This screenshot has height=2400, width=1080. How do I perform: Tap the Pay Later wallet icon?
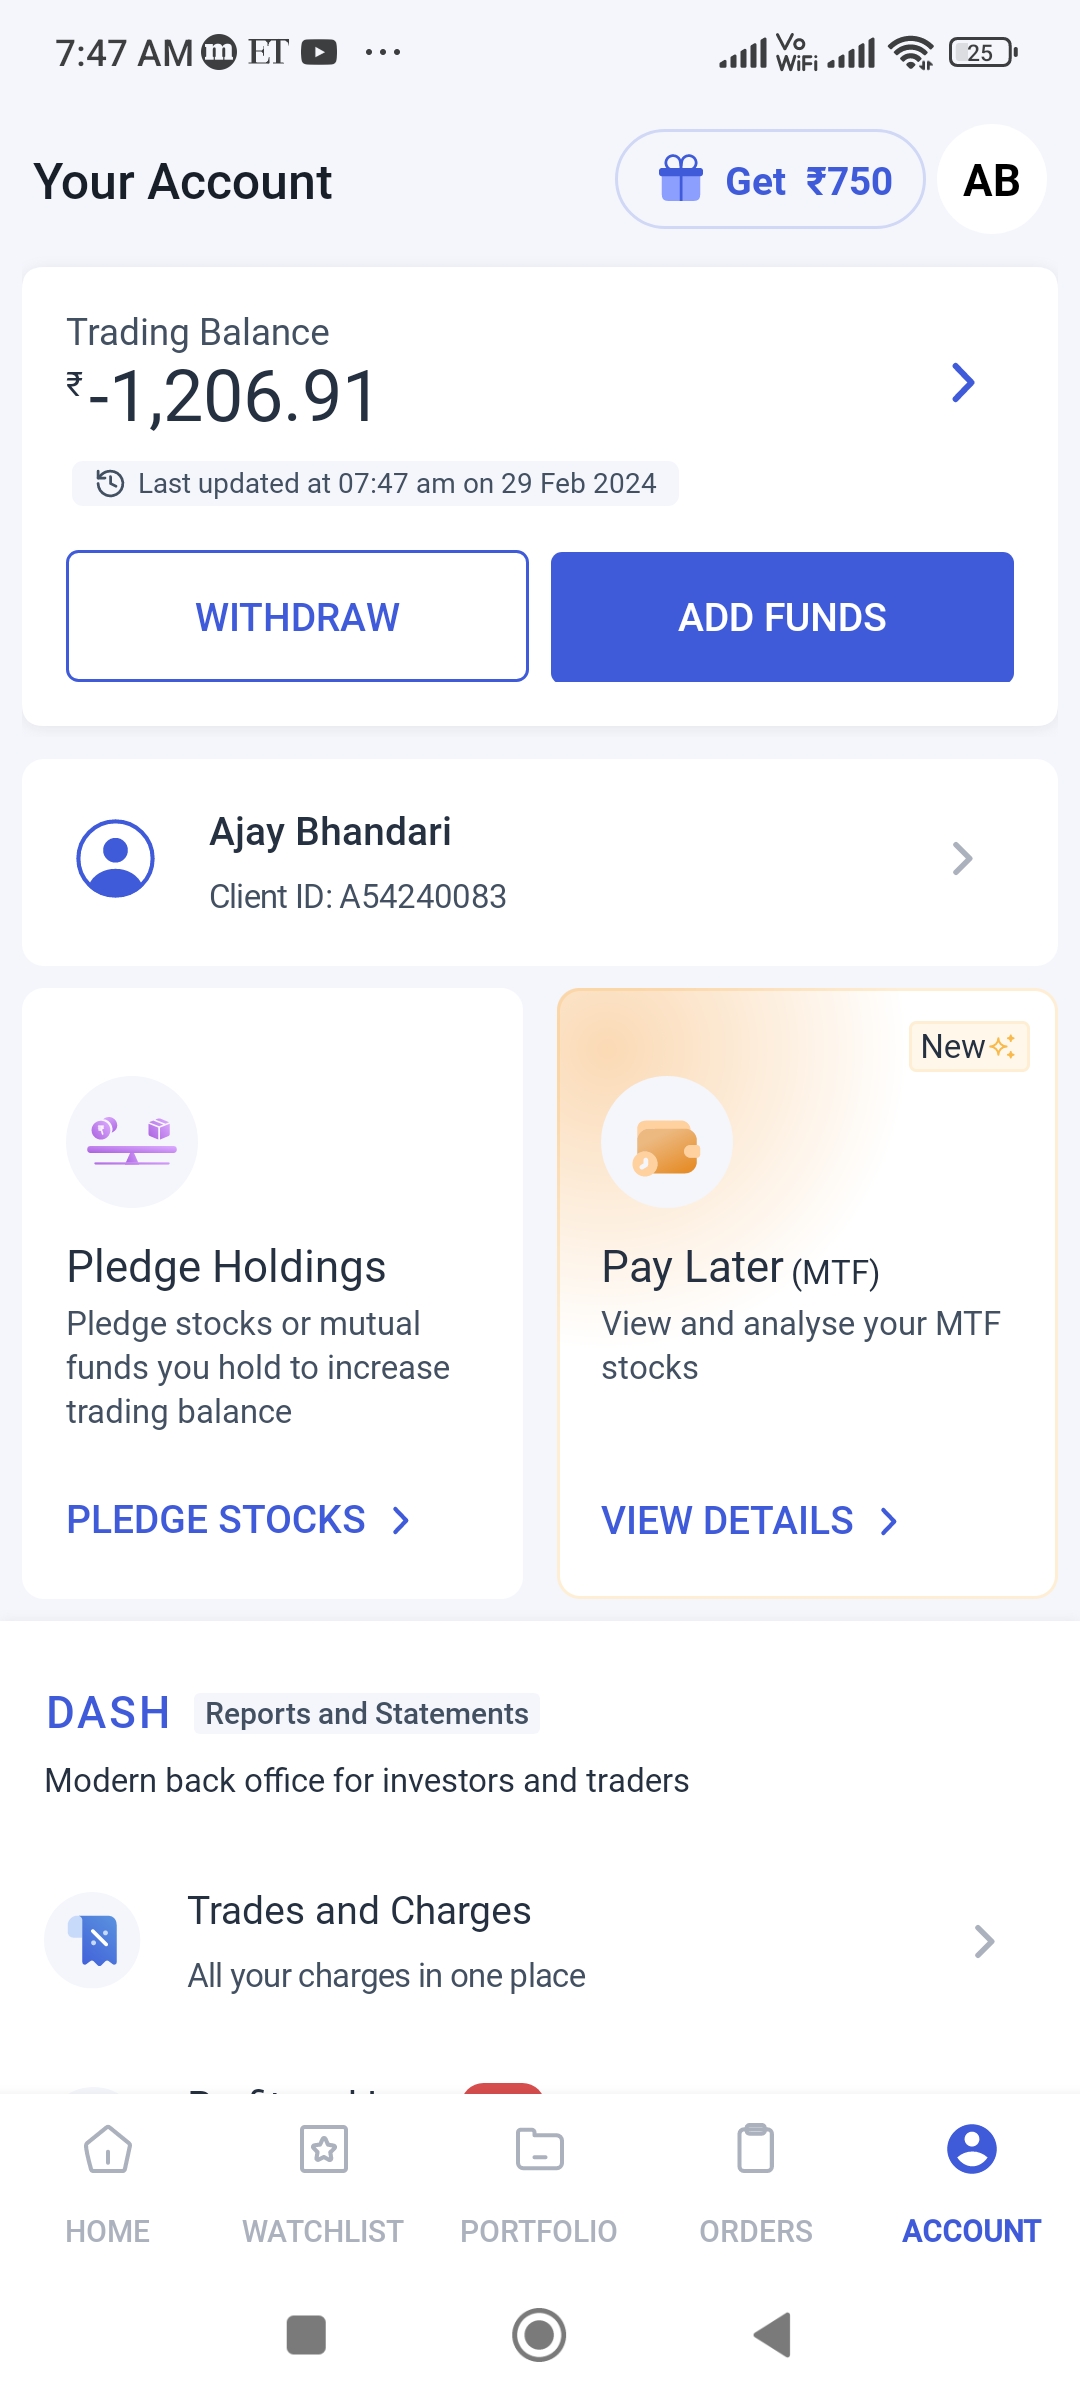[x=667, y=1142]
